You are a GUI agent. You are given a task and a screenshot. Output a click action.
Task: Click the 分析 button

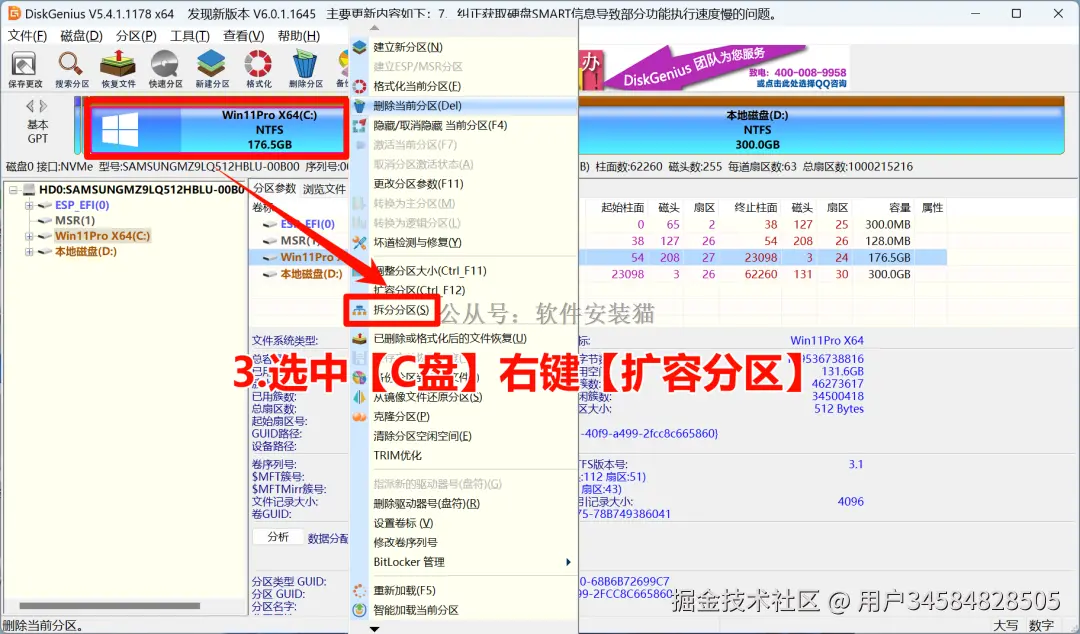coord(278,537)
